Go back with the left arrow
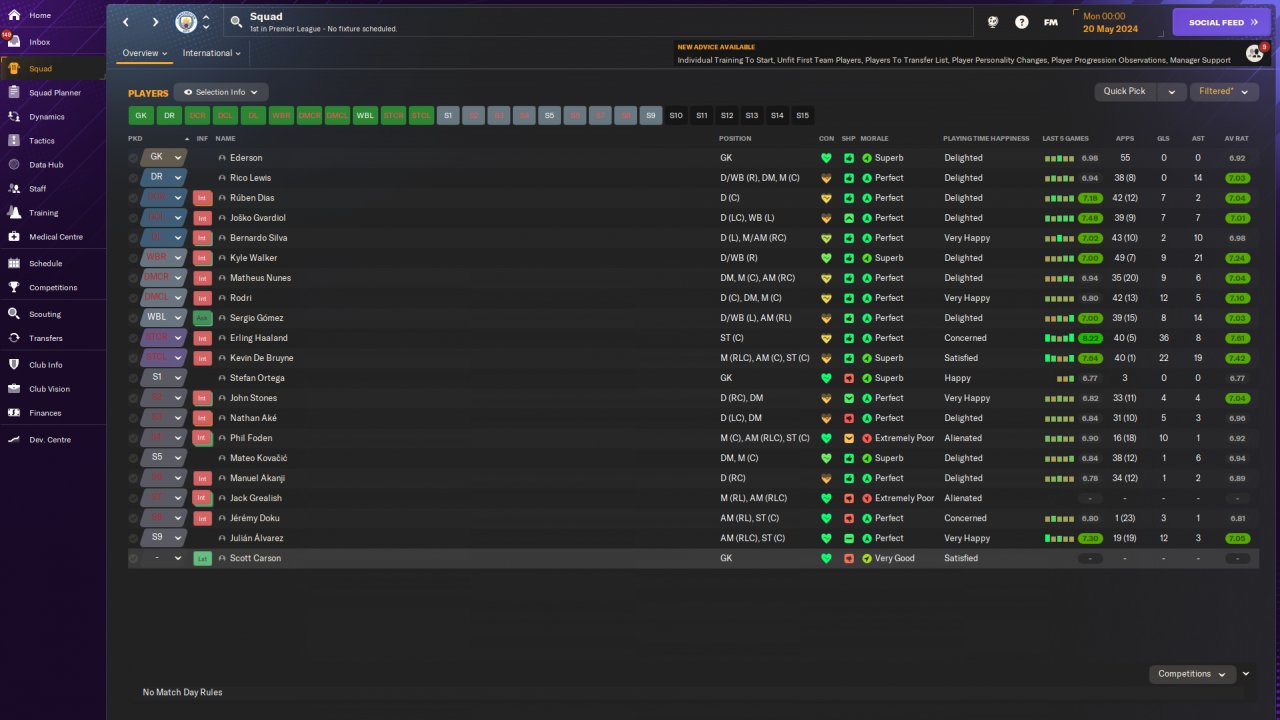Screen dimensions: 1280x720 [x=126, y=22]
